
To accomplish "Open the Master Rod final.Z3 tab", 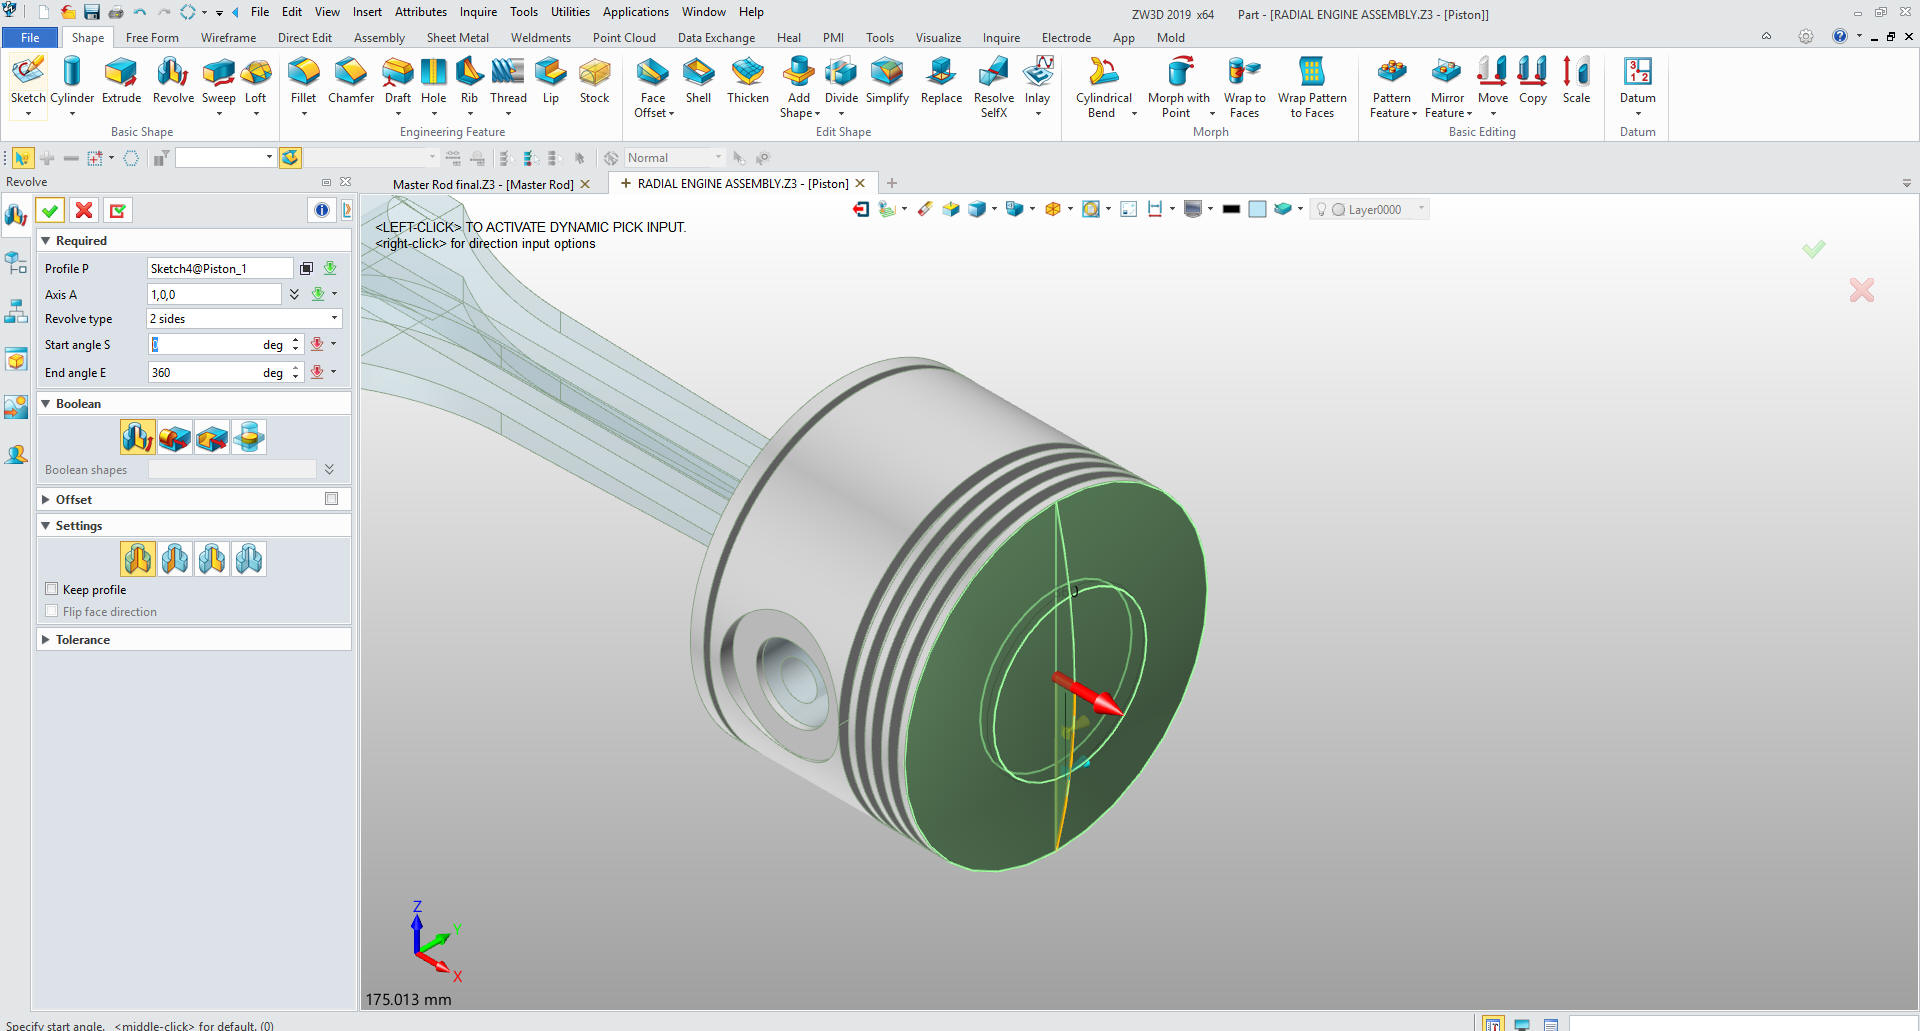I will coord(482,184).
